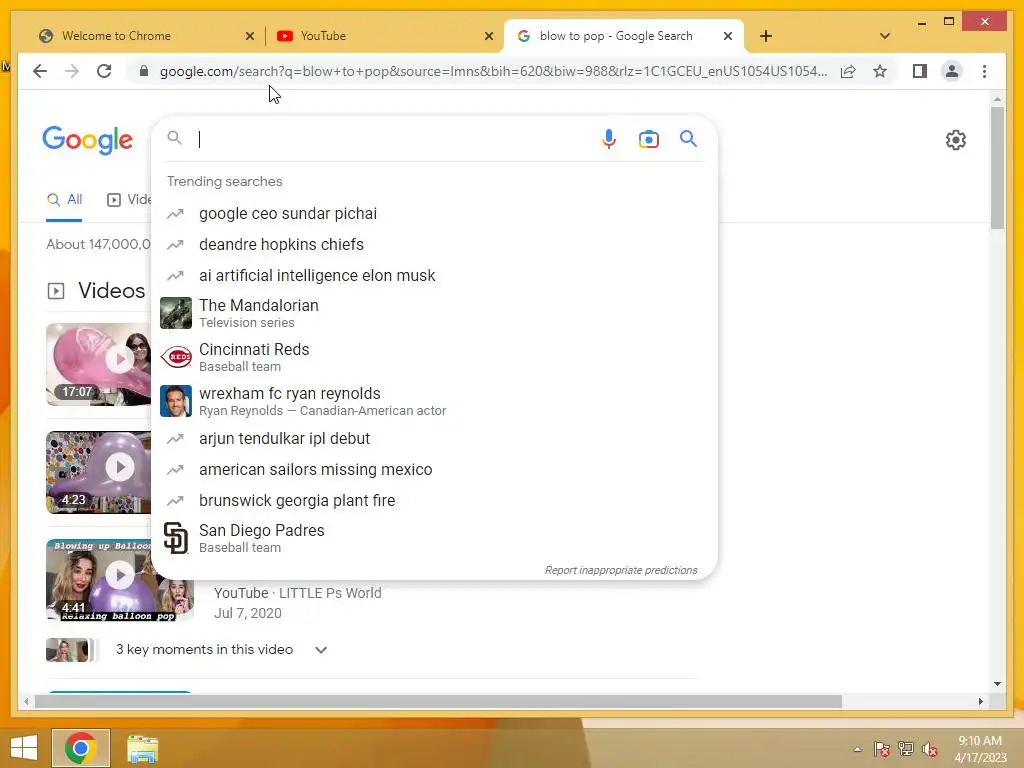Select the Cincinnati Reds suggestion
1024x768 pixels.
pos(434,357)
